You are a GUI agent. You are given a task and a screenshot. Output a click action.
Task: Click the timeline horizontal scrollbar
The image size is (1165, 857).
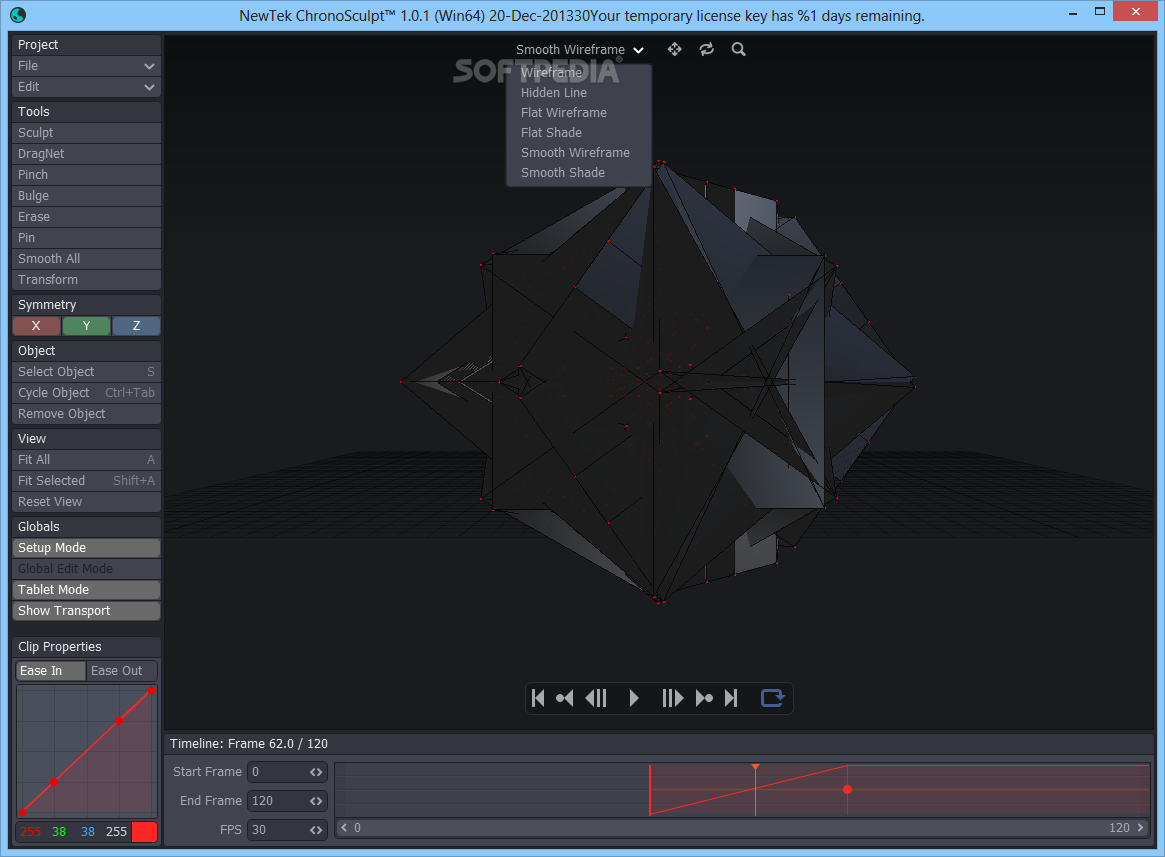[x=741, y=827]
